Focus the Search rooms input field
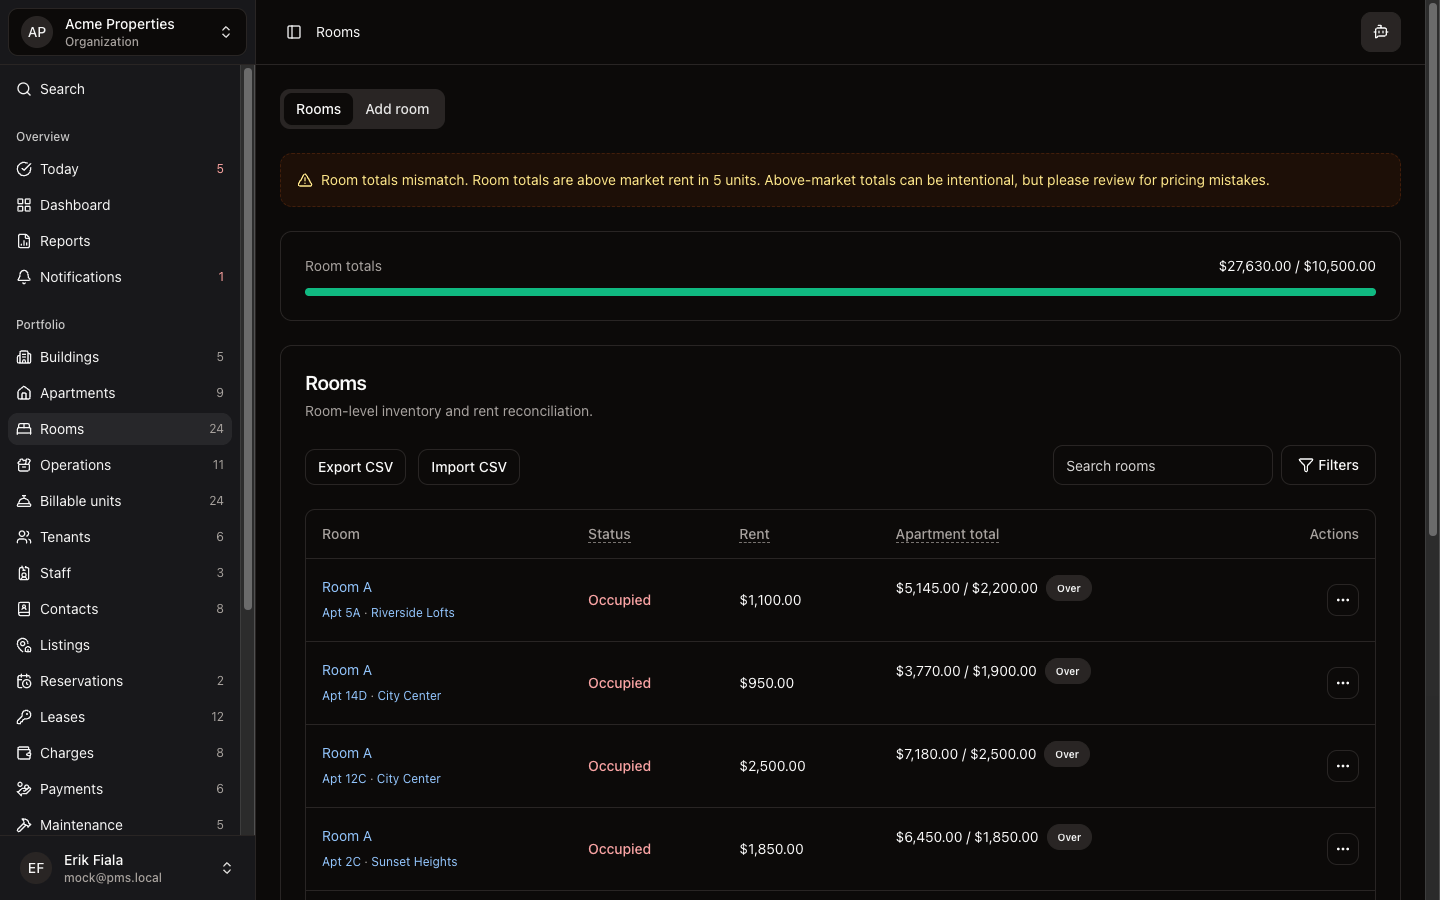Viewport: 1440px width, 900px height. click(x=1162, y=466)
